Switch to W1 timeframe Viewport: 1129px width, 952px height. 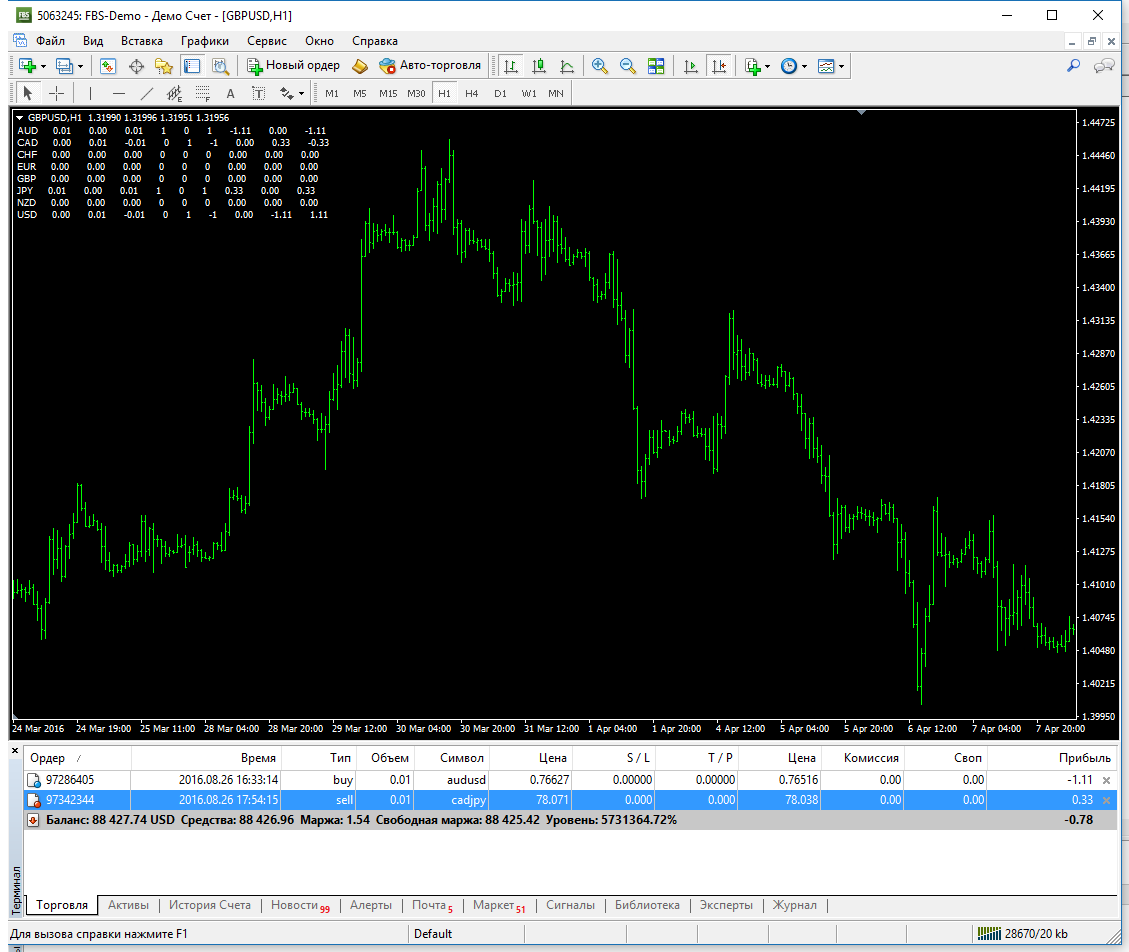pyautogui.click(x=529, y=94)
